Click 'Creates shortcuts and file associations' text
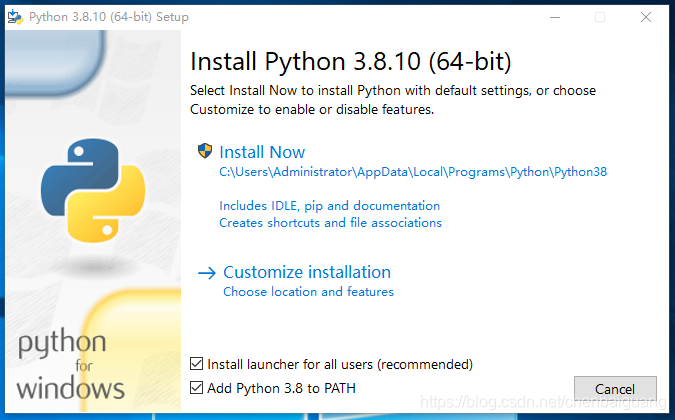The height and width of the screenshot is (420, 675). 330,222
